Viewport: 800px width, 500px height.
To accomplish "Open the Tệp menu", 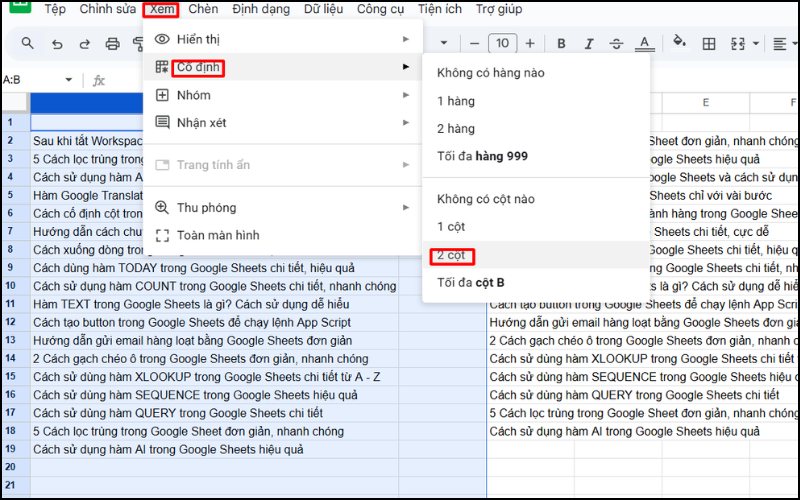I will [55, 9].
